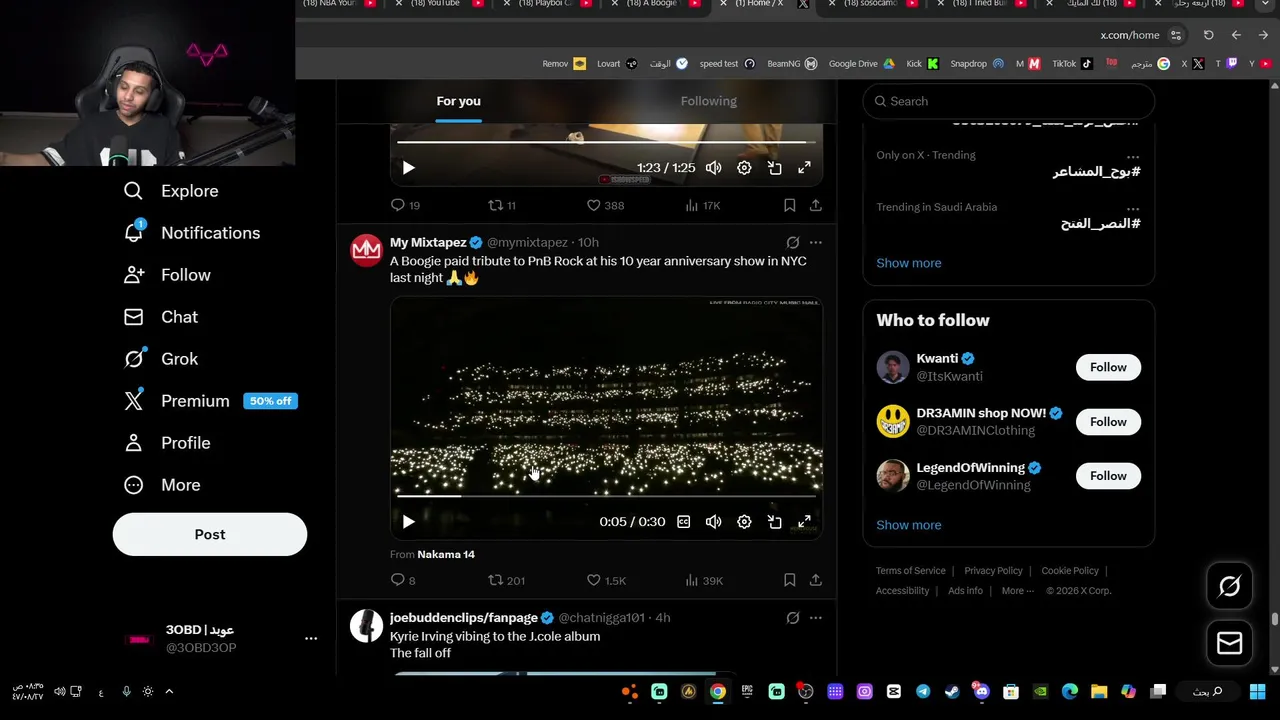
Task: Toggle microphone icon in system tray
Action: [126, 691]
